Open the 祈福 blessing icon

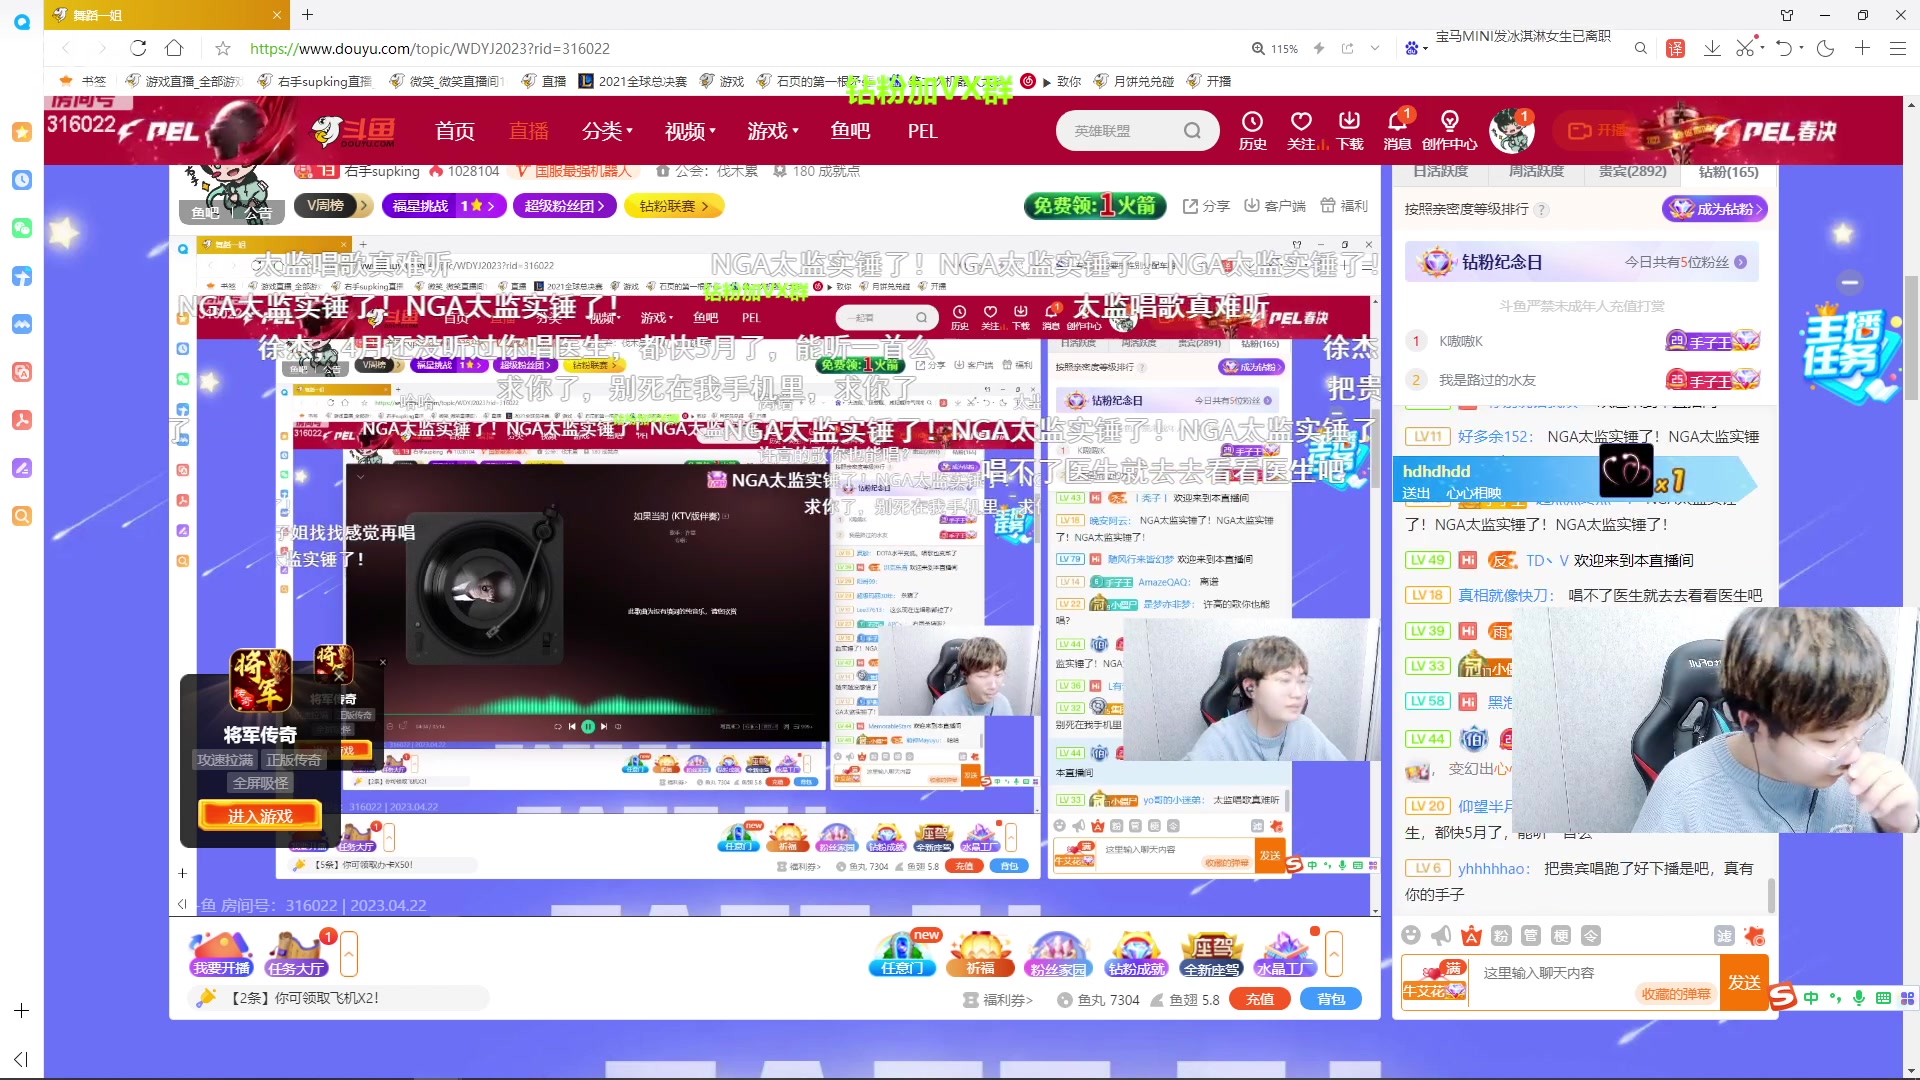pos(980,953)
